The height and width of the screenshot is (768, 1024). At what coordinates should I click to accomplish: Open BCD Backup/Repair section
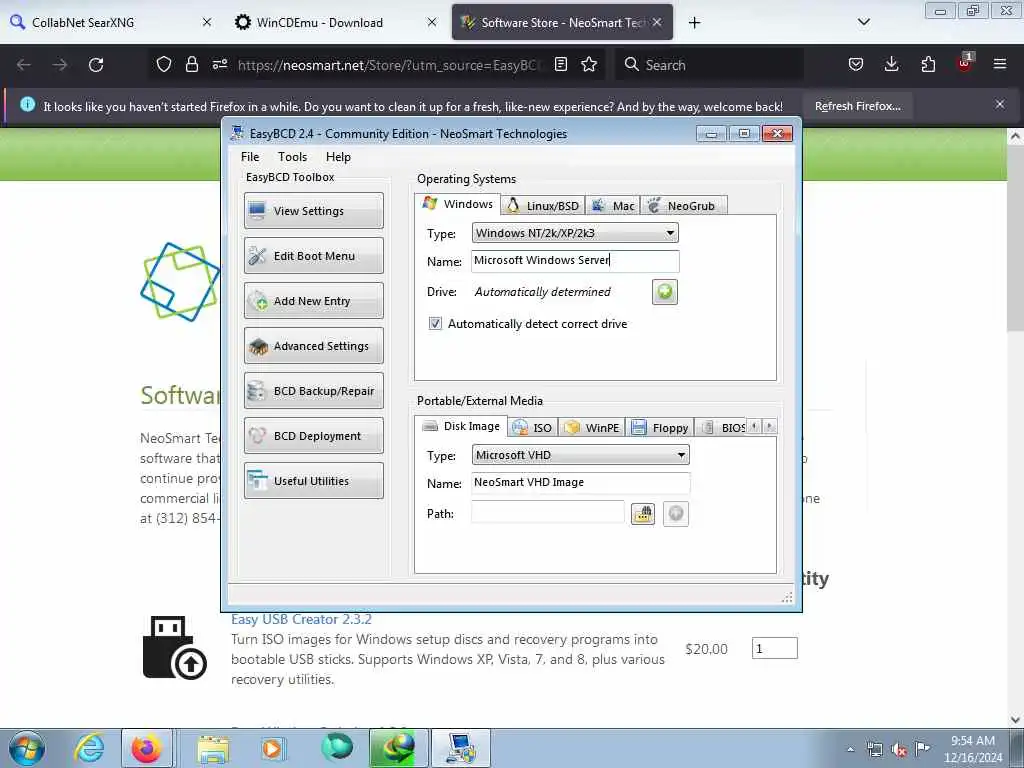313,391
